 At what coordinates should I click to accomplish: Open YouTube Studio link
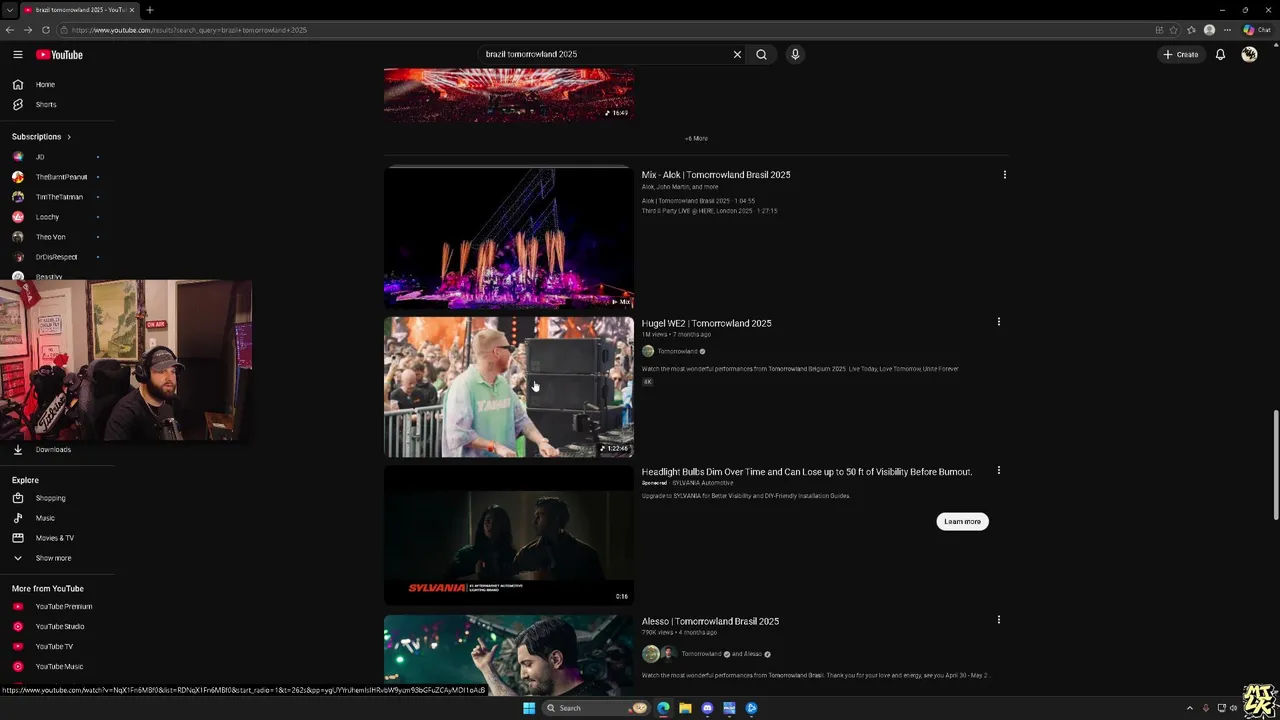[x=57, y=626]
